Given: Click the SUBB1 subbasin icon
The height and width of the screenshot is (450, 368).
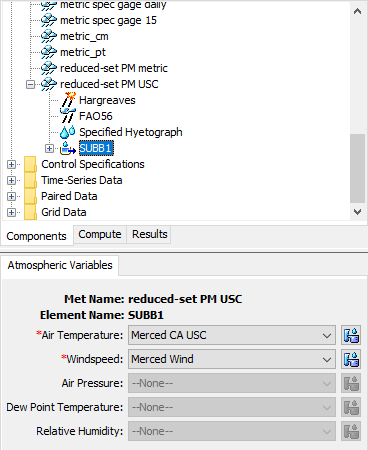Looking at the screenshot, I should (x=68, y=148).
